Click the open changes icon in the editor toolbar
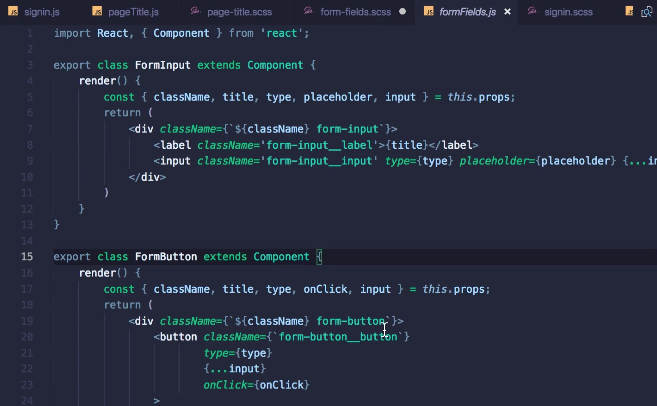This screenshot has width=657, height=406. point(647,12)
